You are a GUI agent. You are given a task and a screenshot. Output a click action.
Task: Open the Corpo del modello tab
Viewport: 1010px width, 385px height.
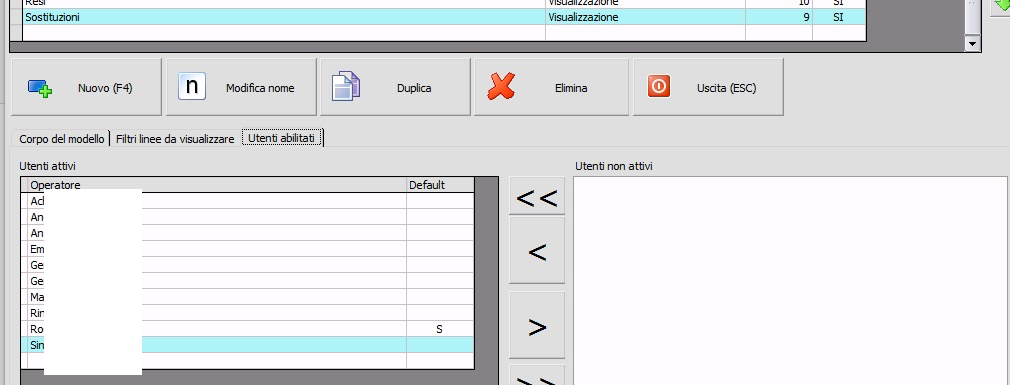pyautogui.click(x=62, y=138)
